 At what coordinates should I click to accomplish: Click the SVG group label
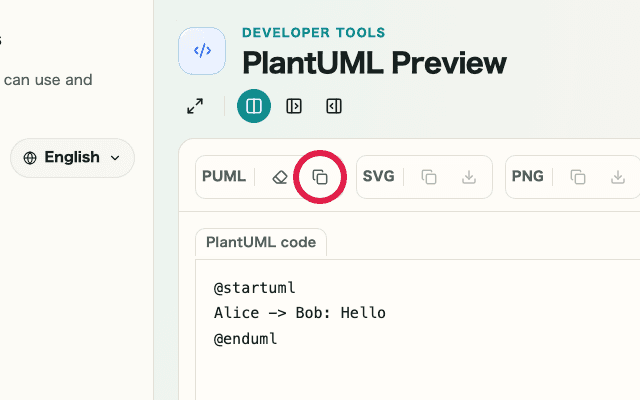click(379, 176)
